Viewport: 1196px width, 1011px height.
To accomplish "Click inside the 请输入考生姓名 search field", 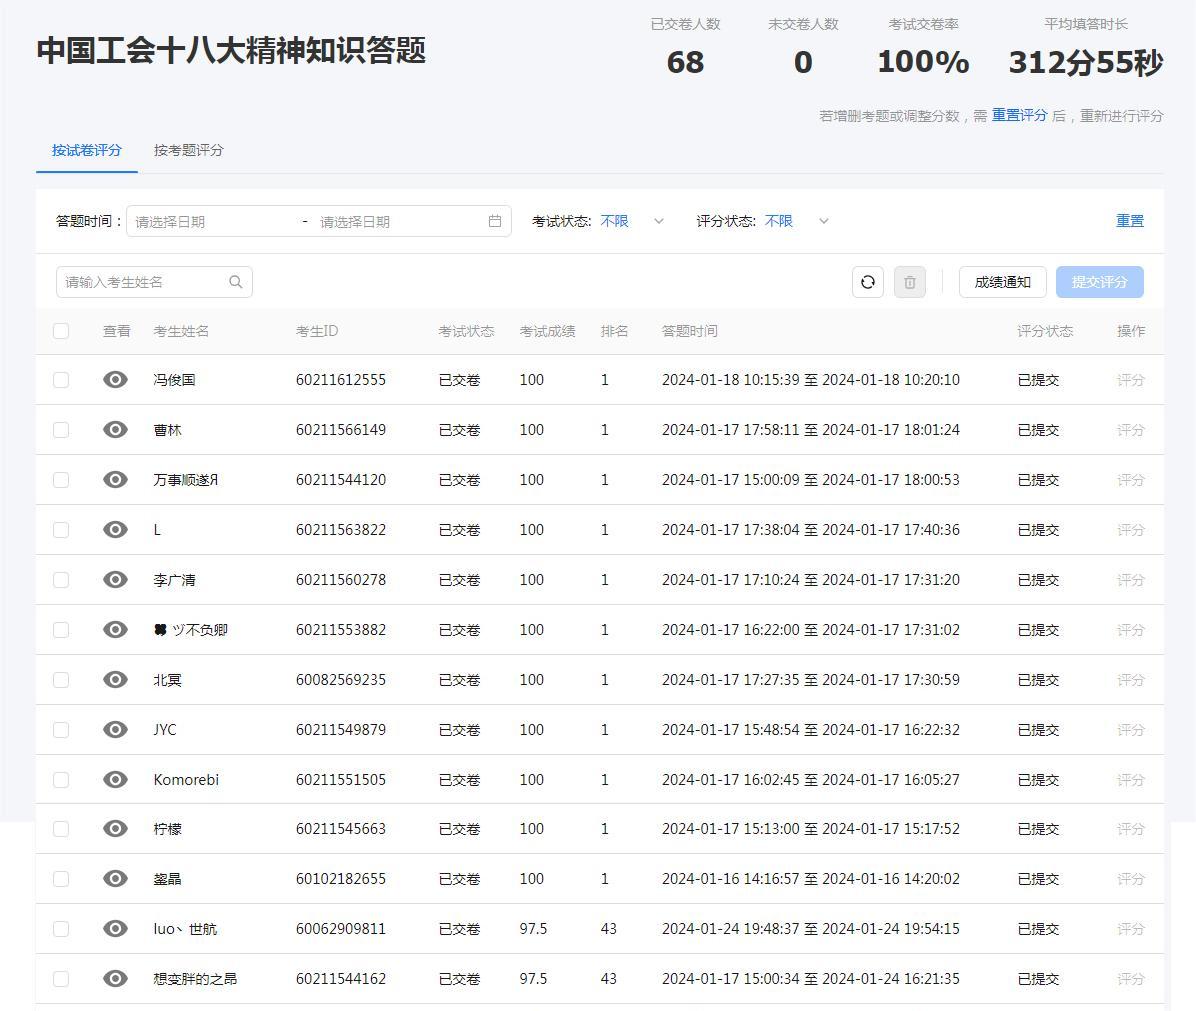I will (140, 282).
